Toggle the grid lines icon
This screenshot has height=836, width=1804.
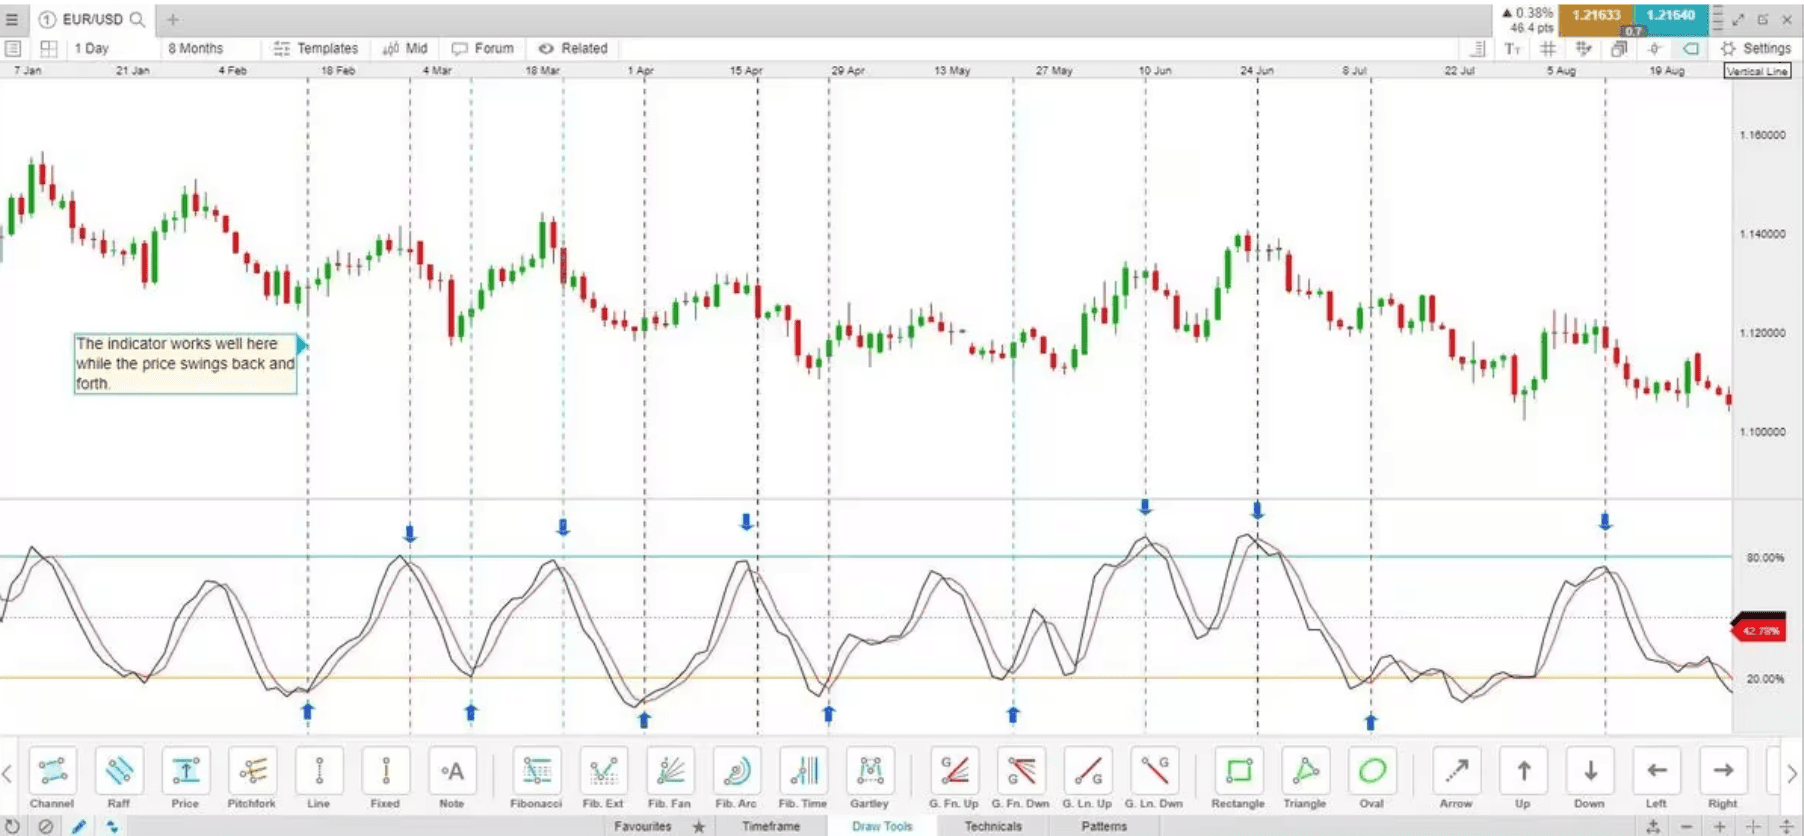pyautogui.click(x=1547, y=48)
